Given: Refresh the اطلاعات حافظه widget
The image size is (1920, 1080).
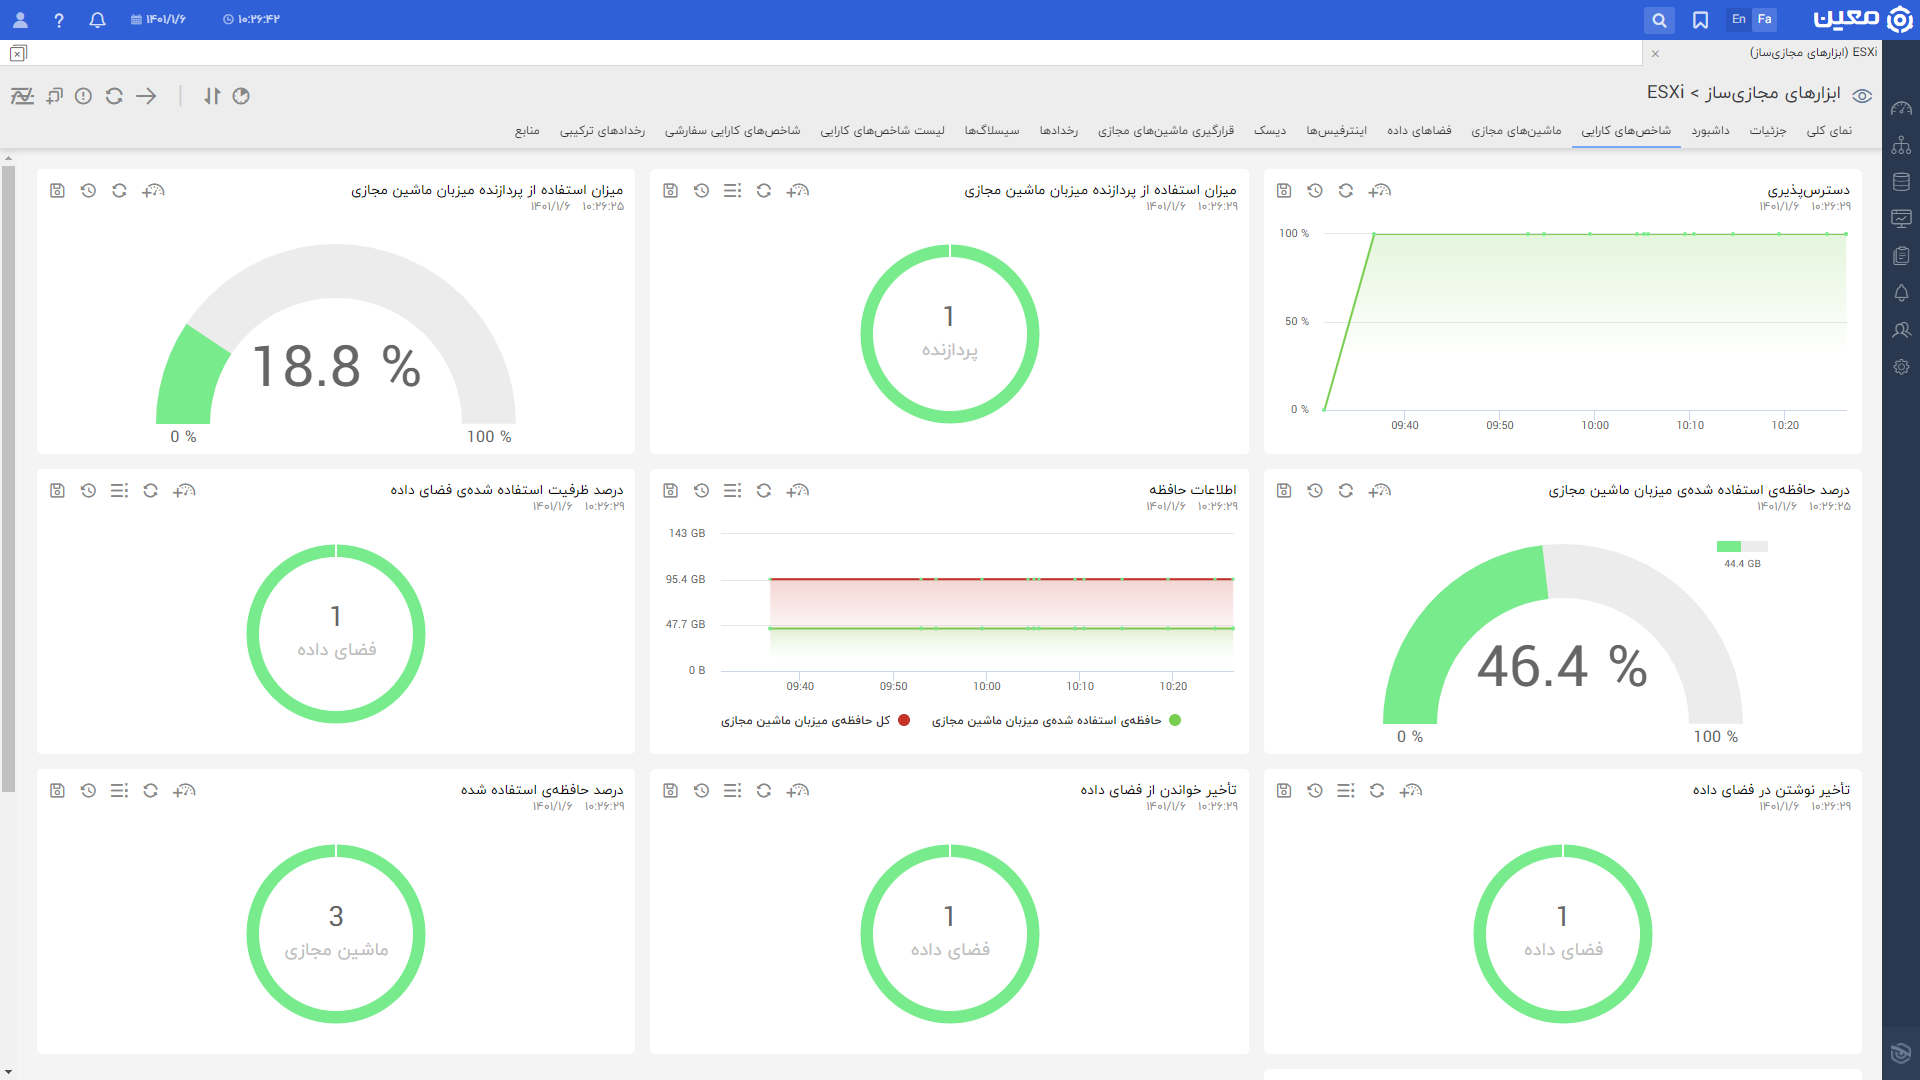Looking at the screenshot, I should tap(764, 490).
